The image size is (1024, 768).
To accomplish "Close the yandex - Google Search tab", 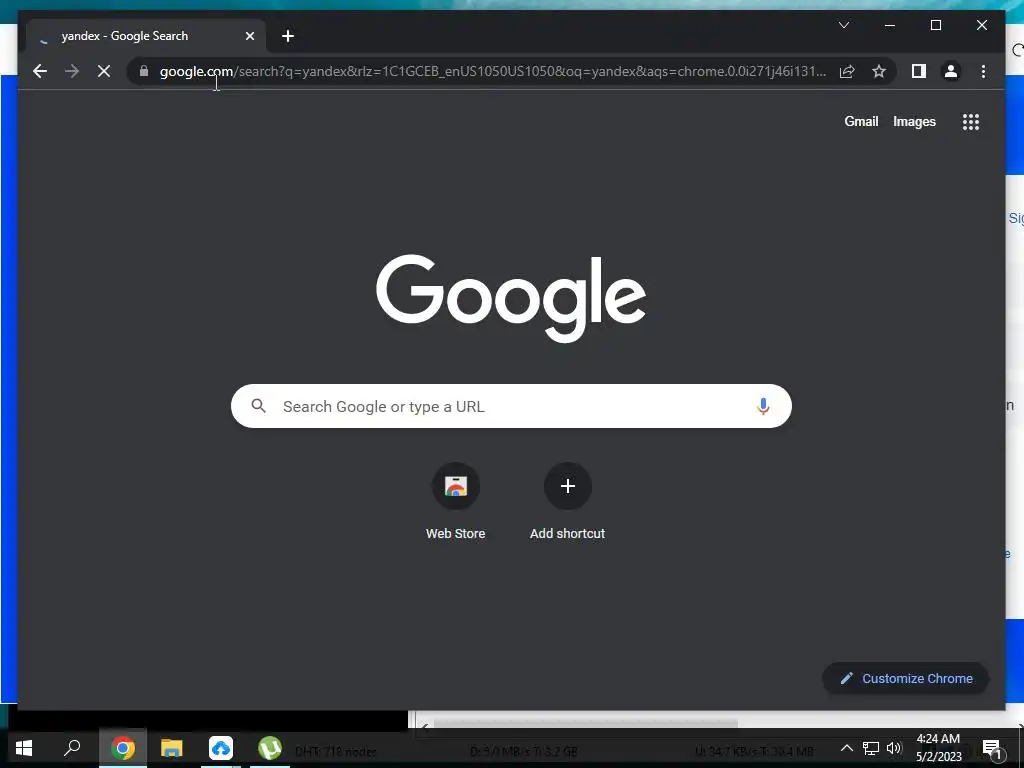I will point(249,36).
